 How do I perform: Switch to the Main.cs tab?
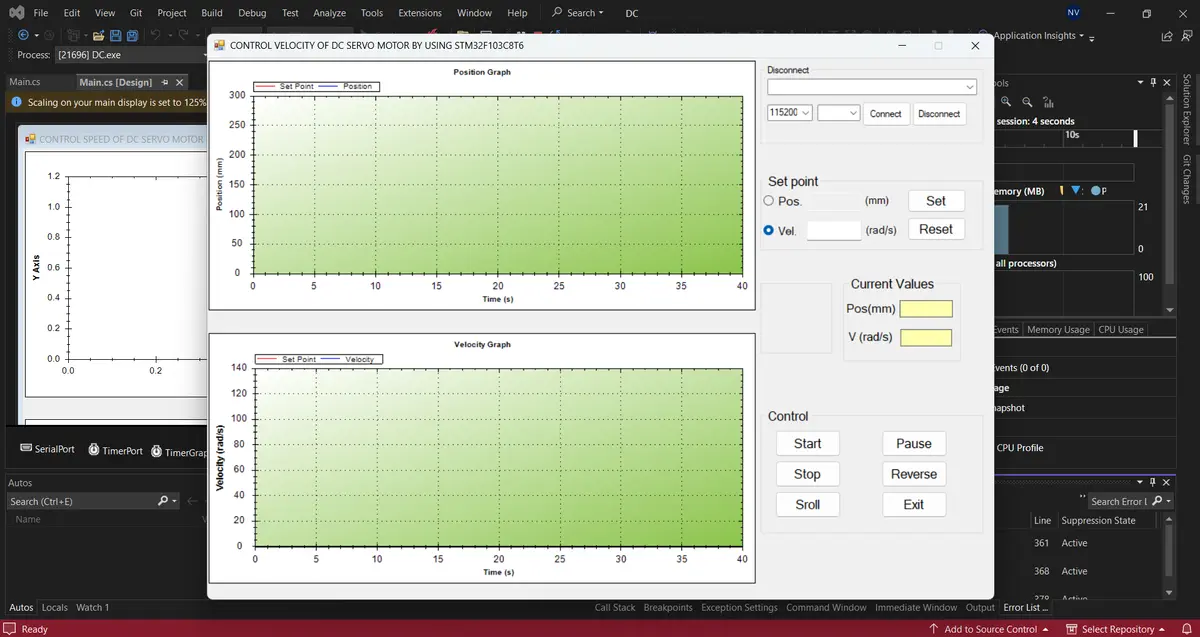(x=24, y=82)
